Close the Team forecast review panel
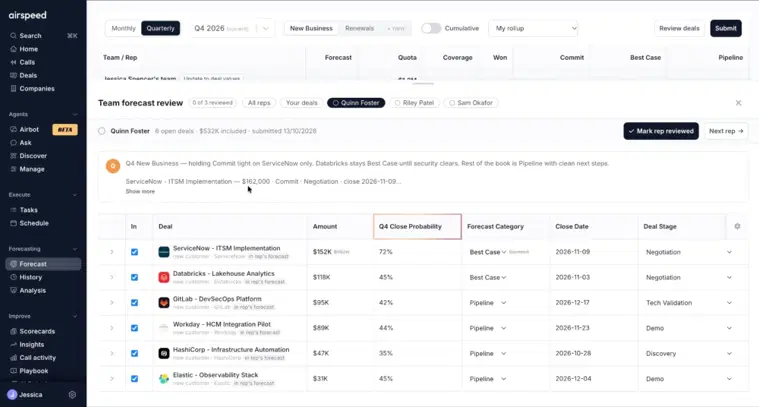The height and width of the screenshot is (407, 759). pos(738,103)
